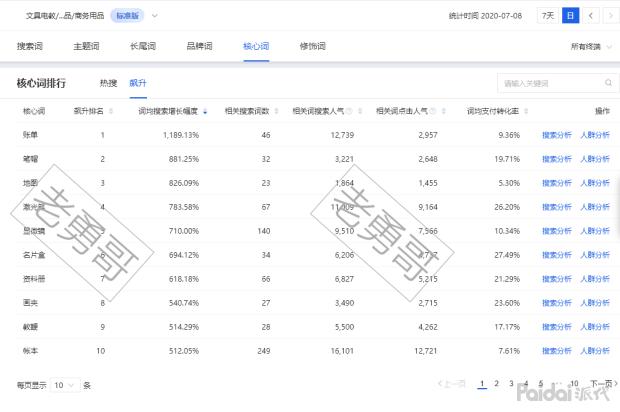This screenshot has height=412, width=620.
Task: Click the 账单 core word cell
Action: [x=30, y=135]
